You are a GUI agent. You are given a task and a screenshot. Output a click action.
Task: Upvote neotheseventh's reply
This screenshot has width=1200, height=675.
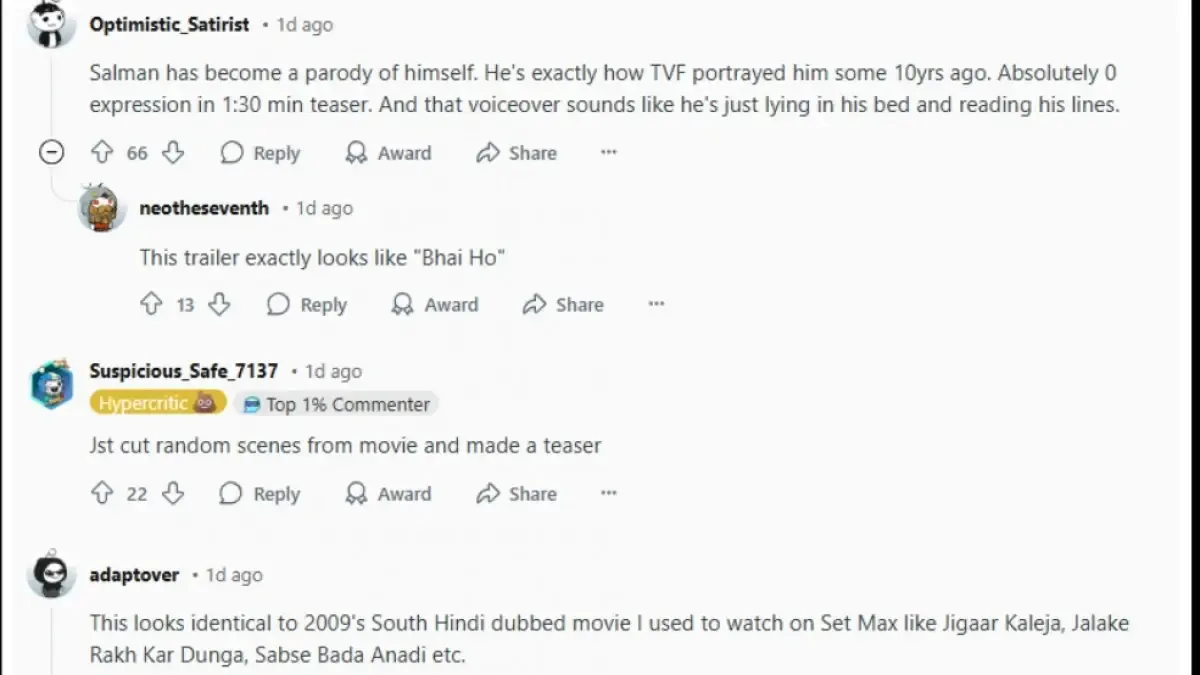click(151, 305)
